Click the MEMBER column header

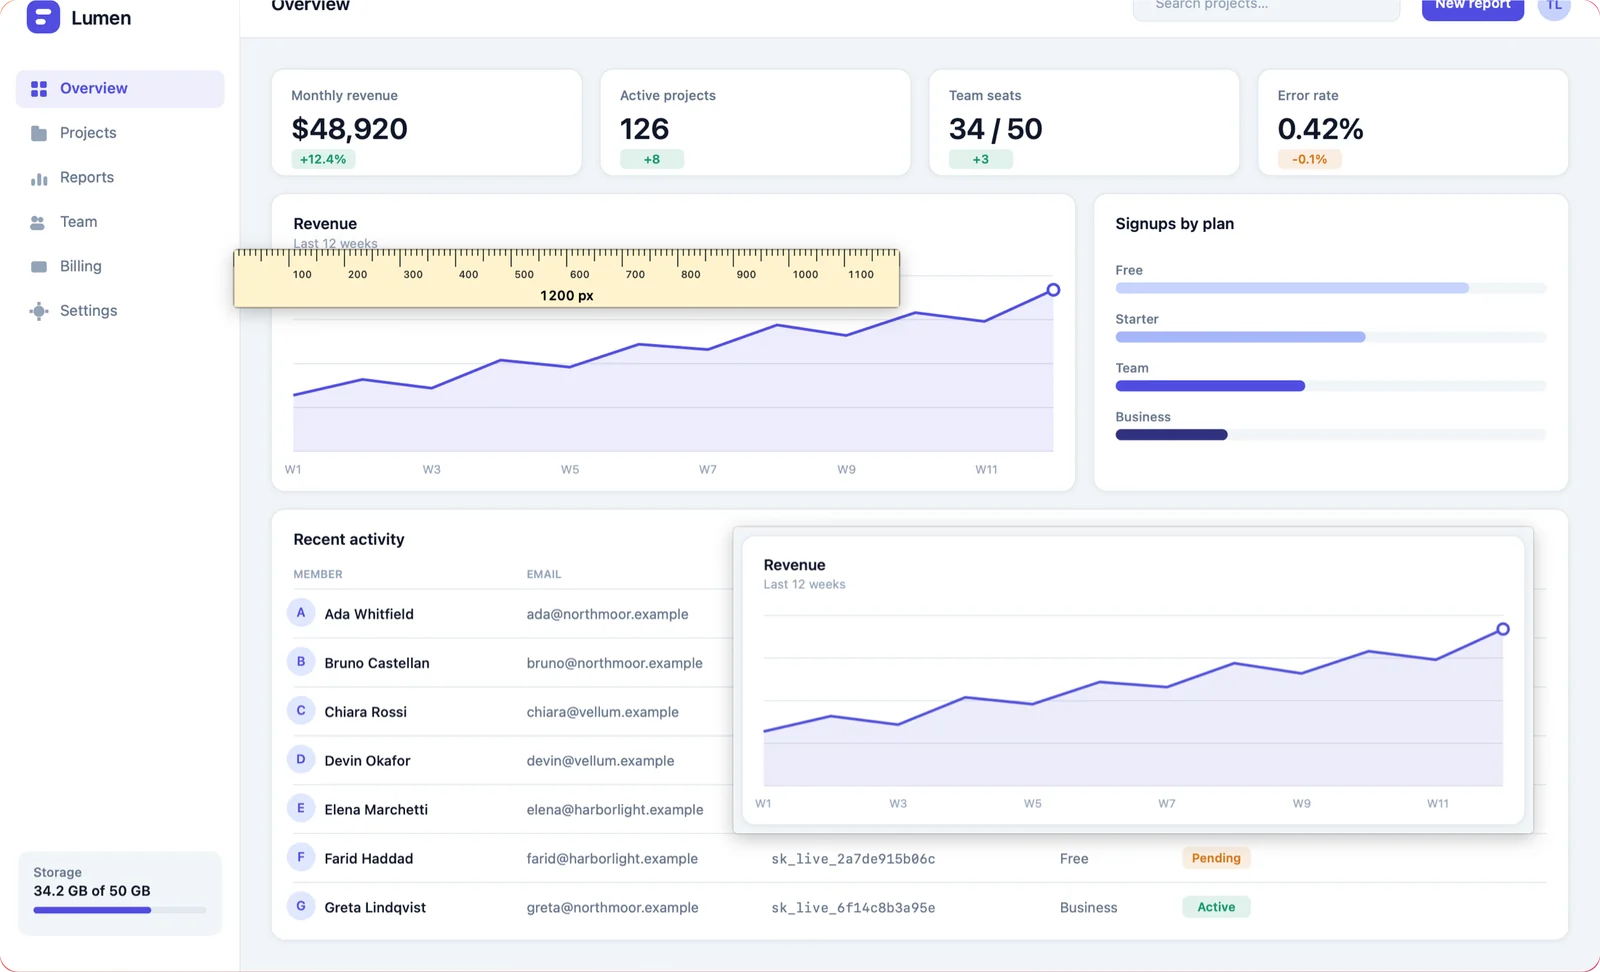click(x=318, y=575)
